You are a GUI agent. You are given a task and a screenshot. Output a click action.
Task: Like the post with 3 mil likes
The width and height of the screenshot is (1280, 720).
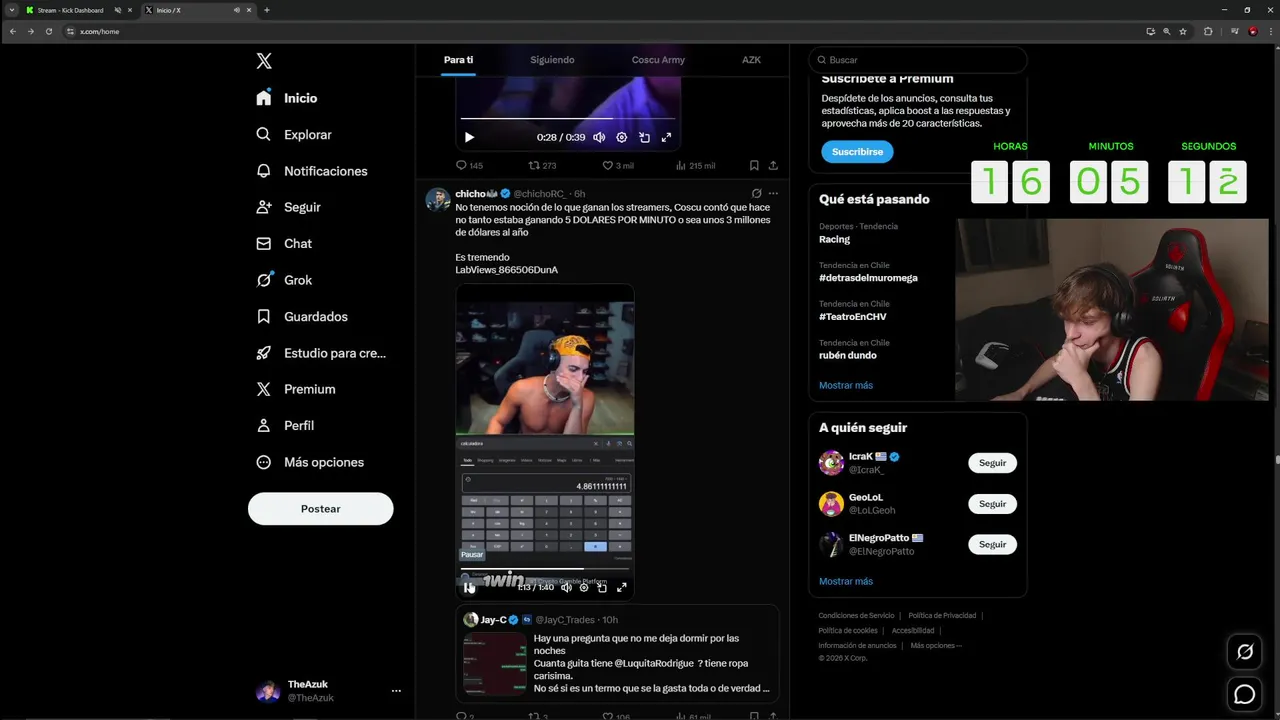pyautogui.click(x=617, y=165)
